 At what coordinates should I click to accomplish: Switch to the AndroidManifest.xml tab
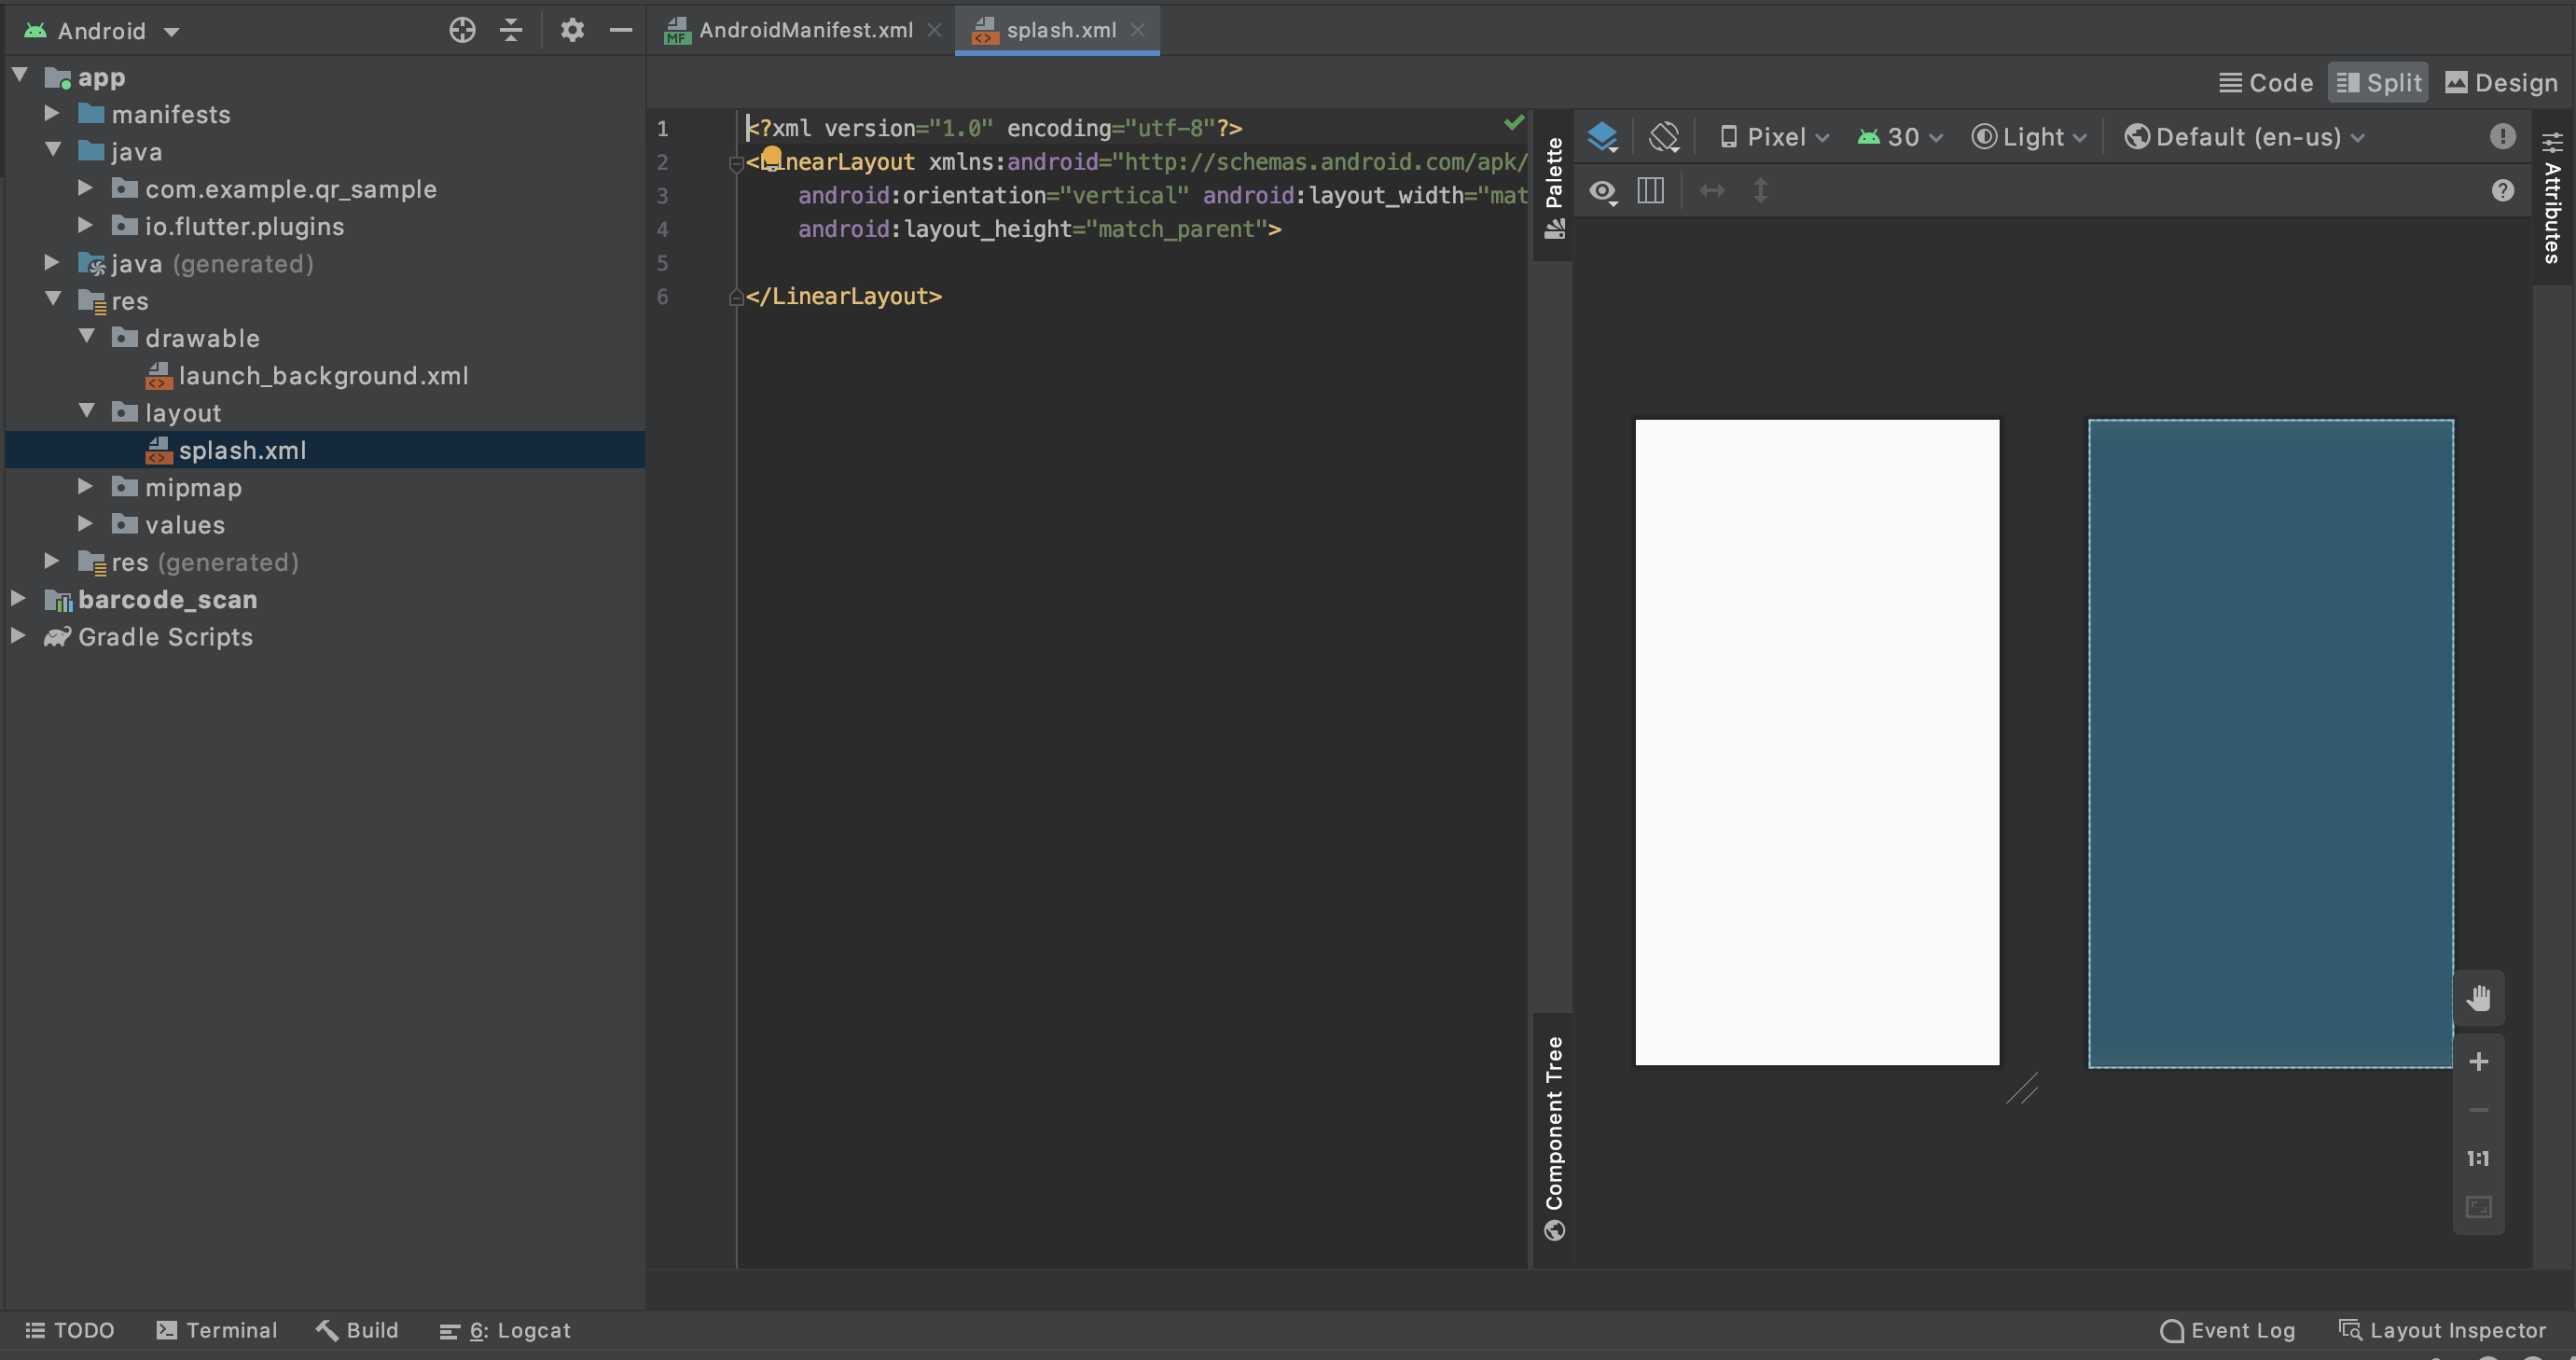click(805, 30)
